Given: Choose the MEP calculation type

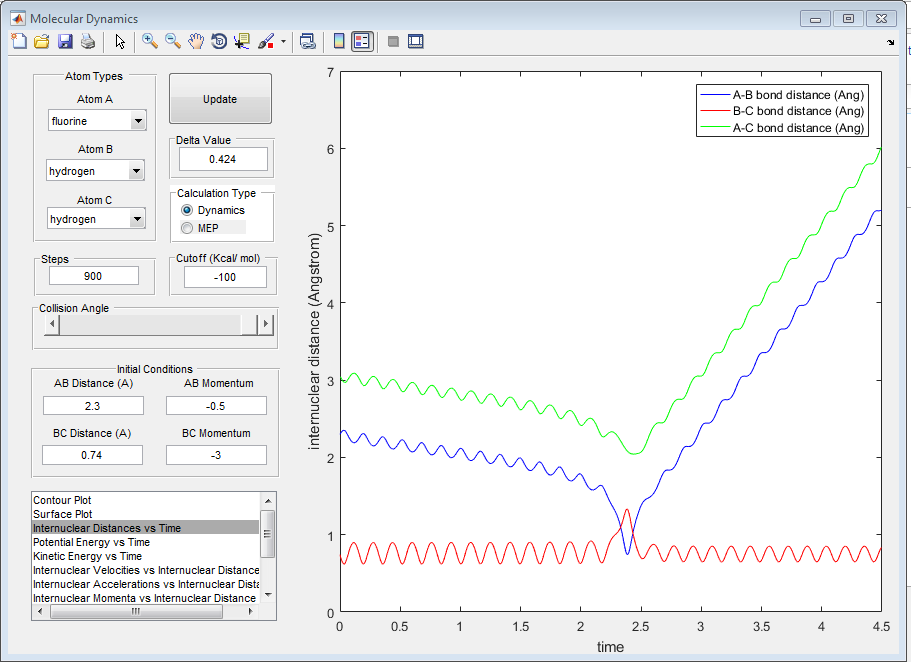Looking at the screenshot, I should (x=187, y=228).
